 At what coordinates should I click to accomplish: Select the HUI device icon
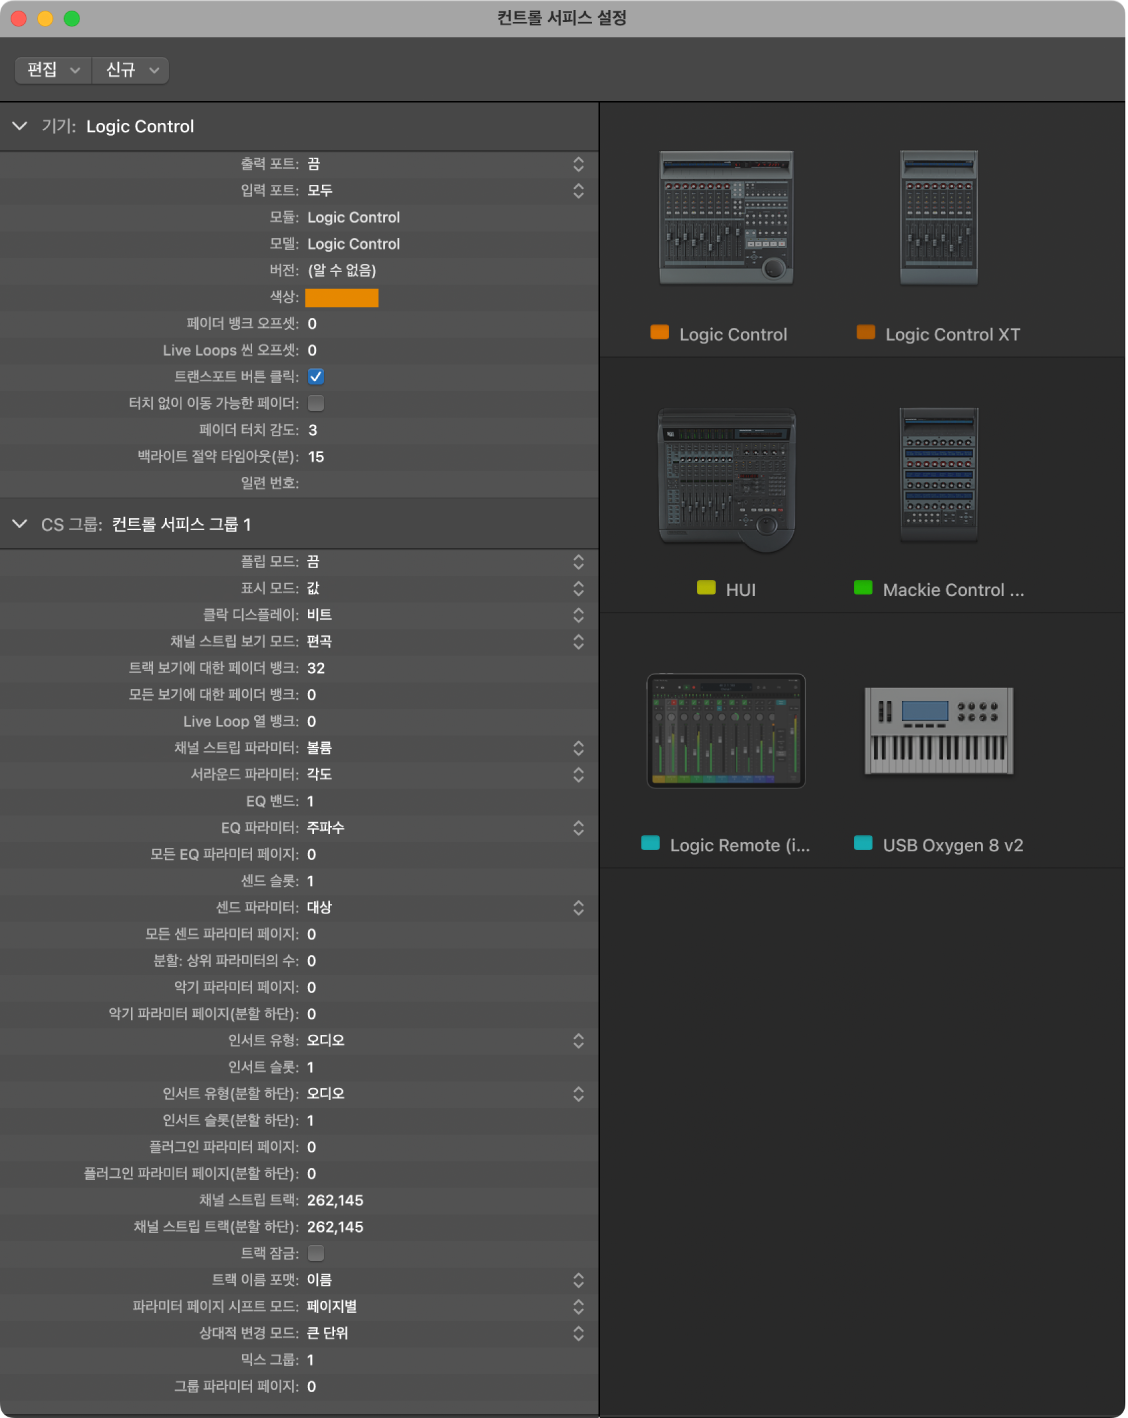tap(727, 479)
